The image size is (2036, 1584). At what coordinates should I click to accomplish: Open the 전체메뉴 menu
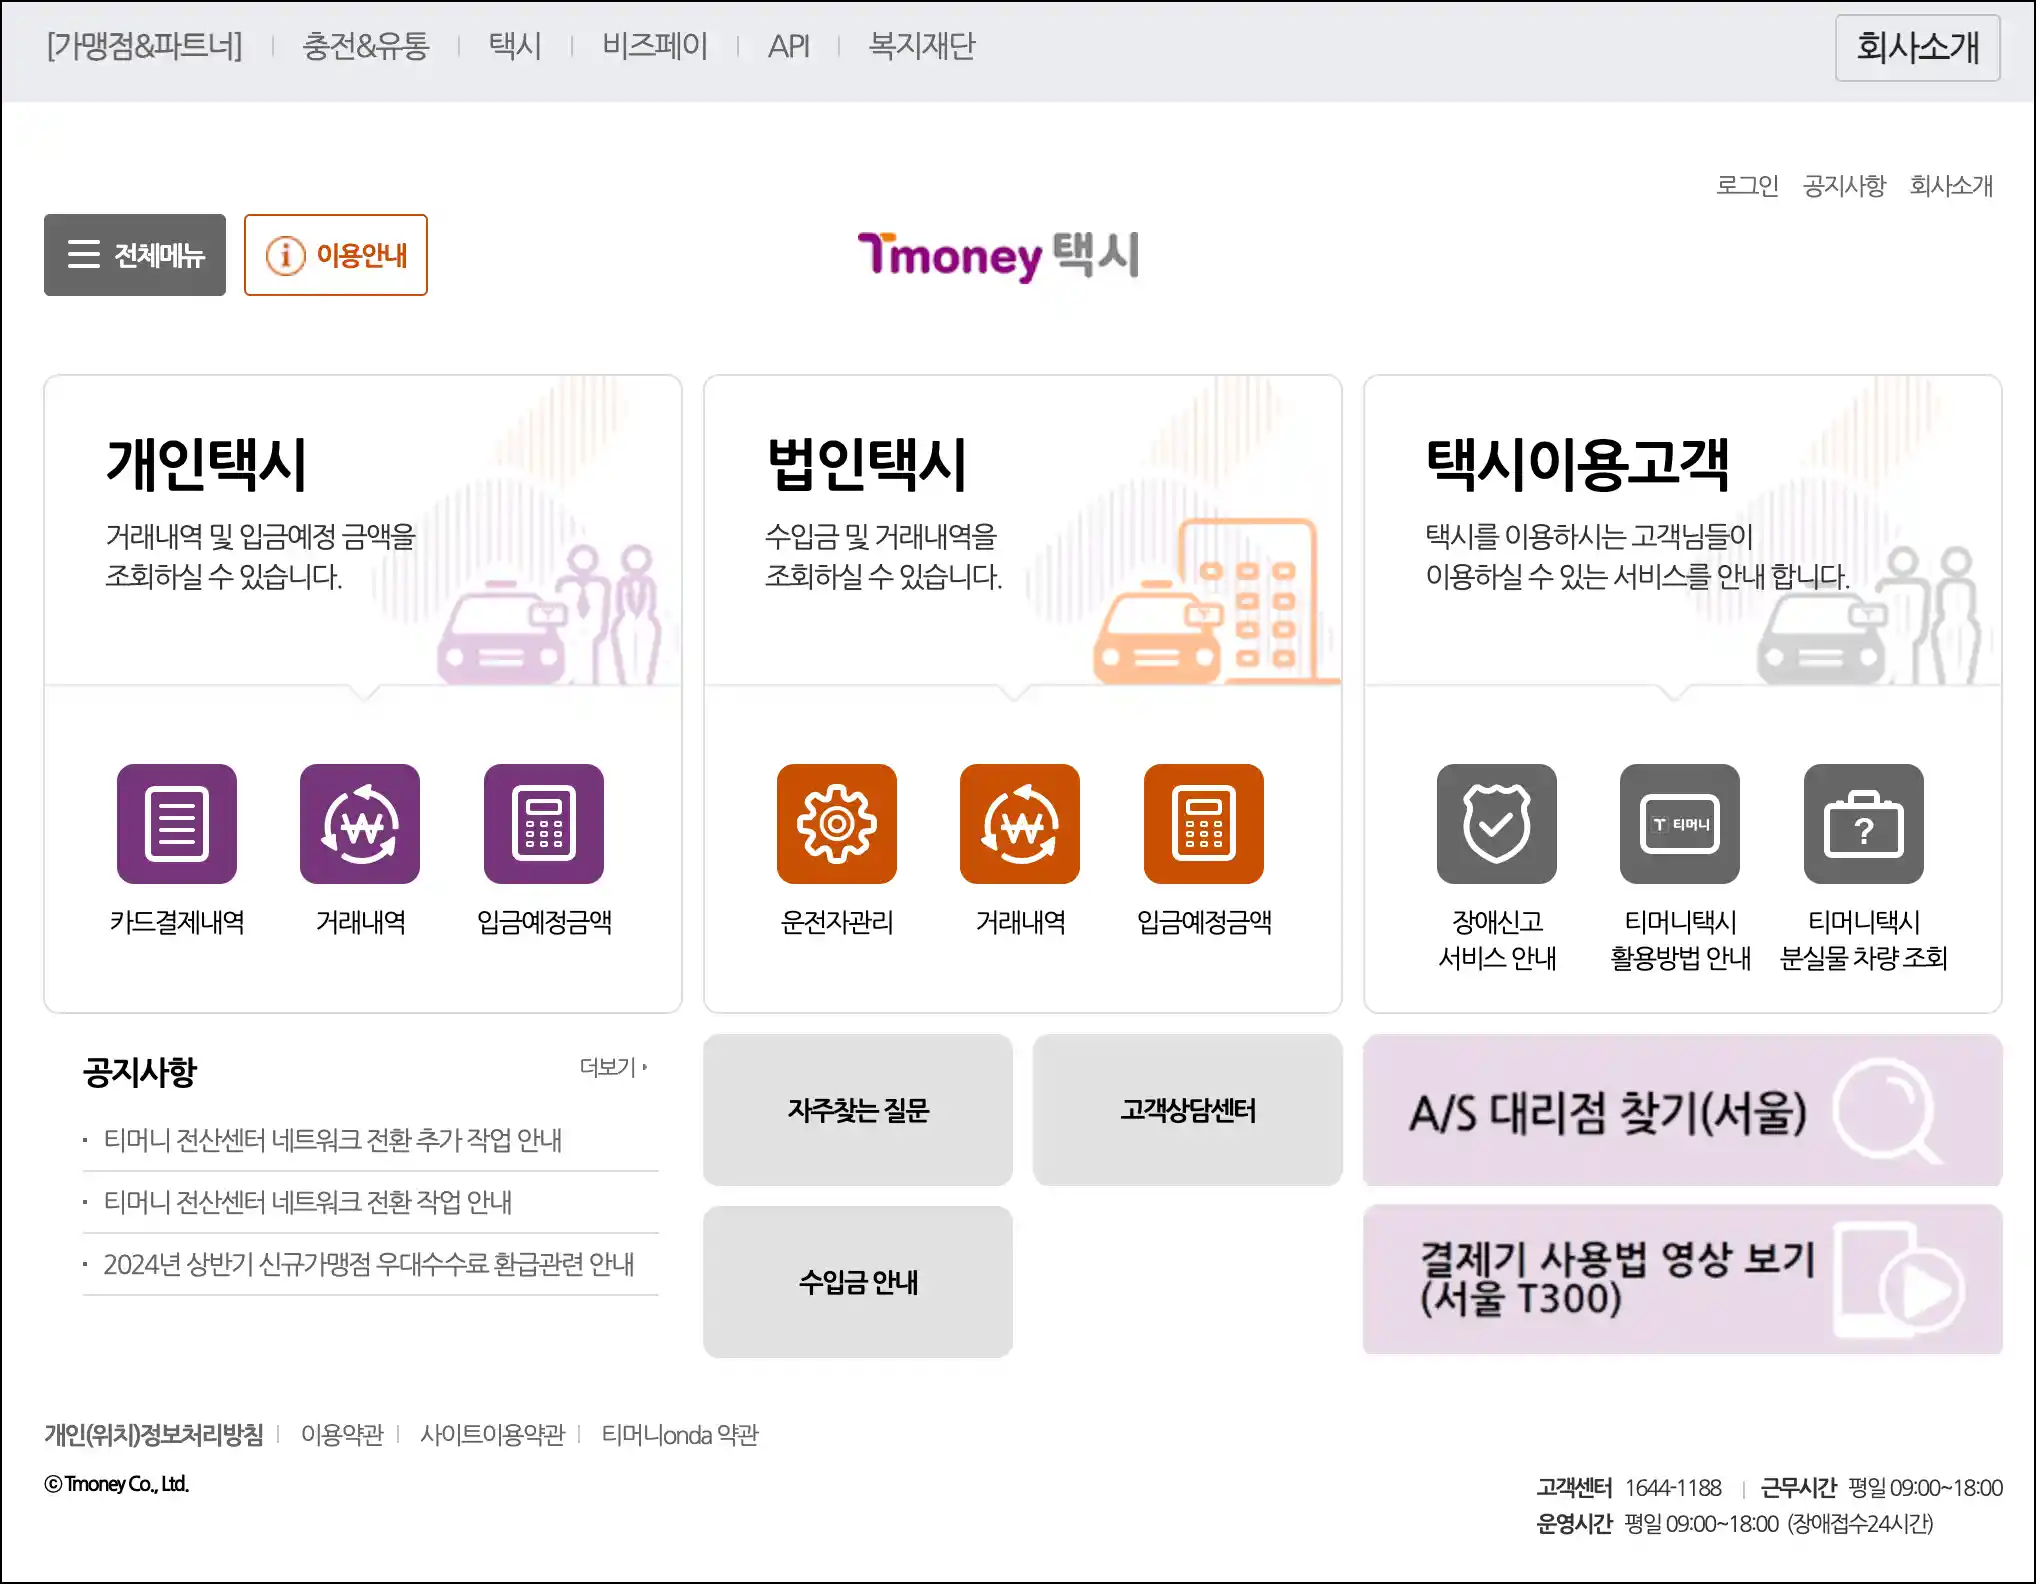135,255
